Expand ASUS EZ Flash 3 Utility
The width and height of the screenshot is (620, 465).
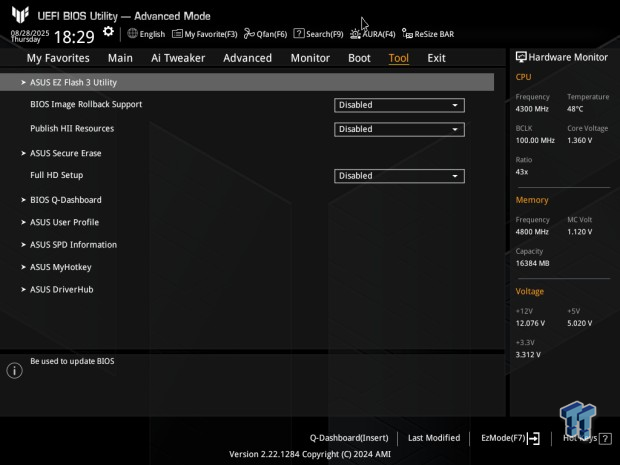[x=247, y=82]
